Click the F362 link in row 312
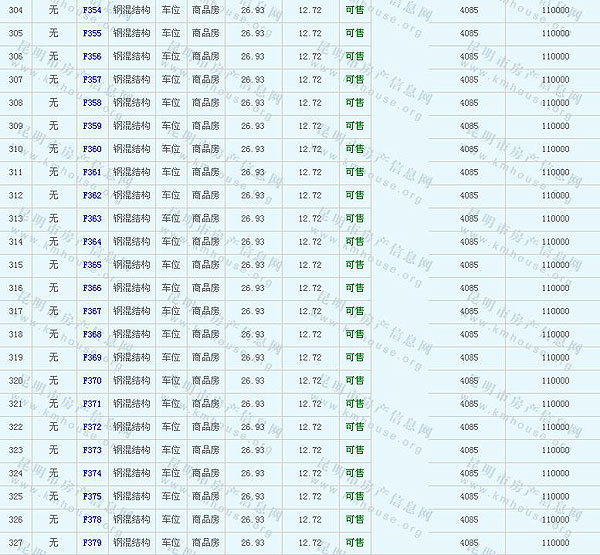Image resolution: width=600 pixels, height=555 pixels. [91, 195]
